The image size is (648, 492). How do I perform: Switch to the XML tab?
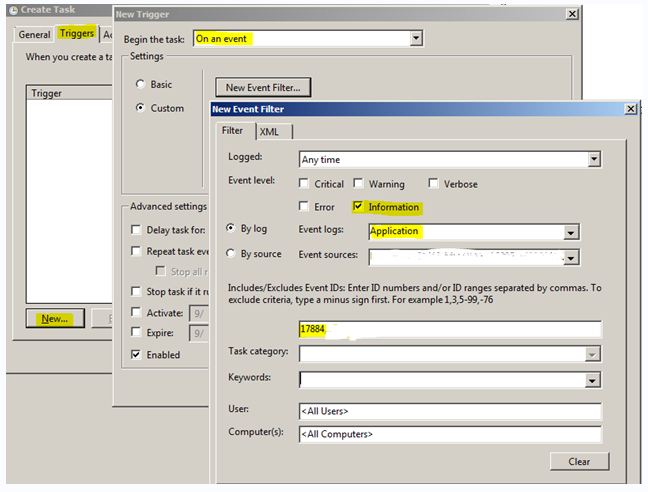click(270, 131)
